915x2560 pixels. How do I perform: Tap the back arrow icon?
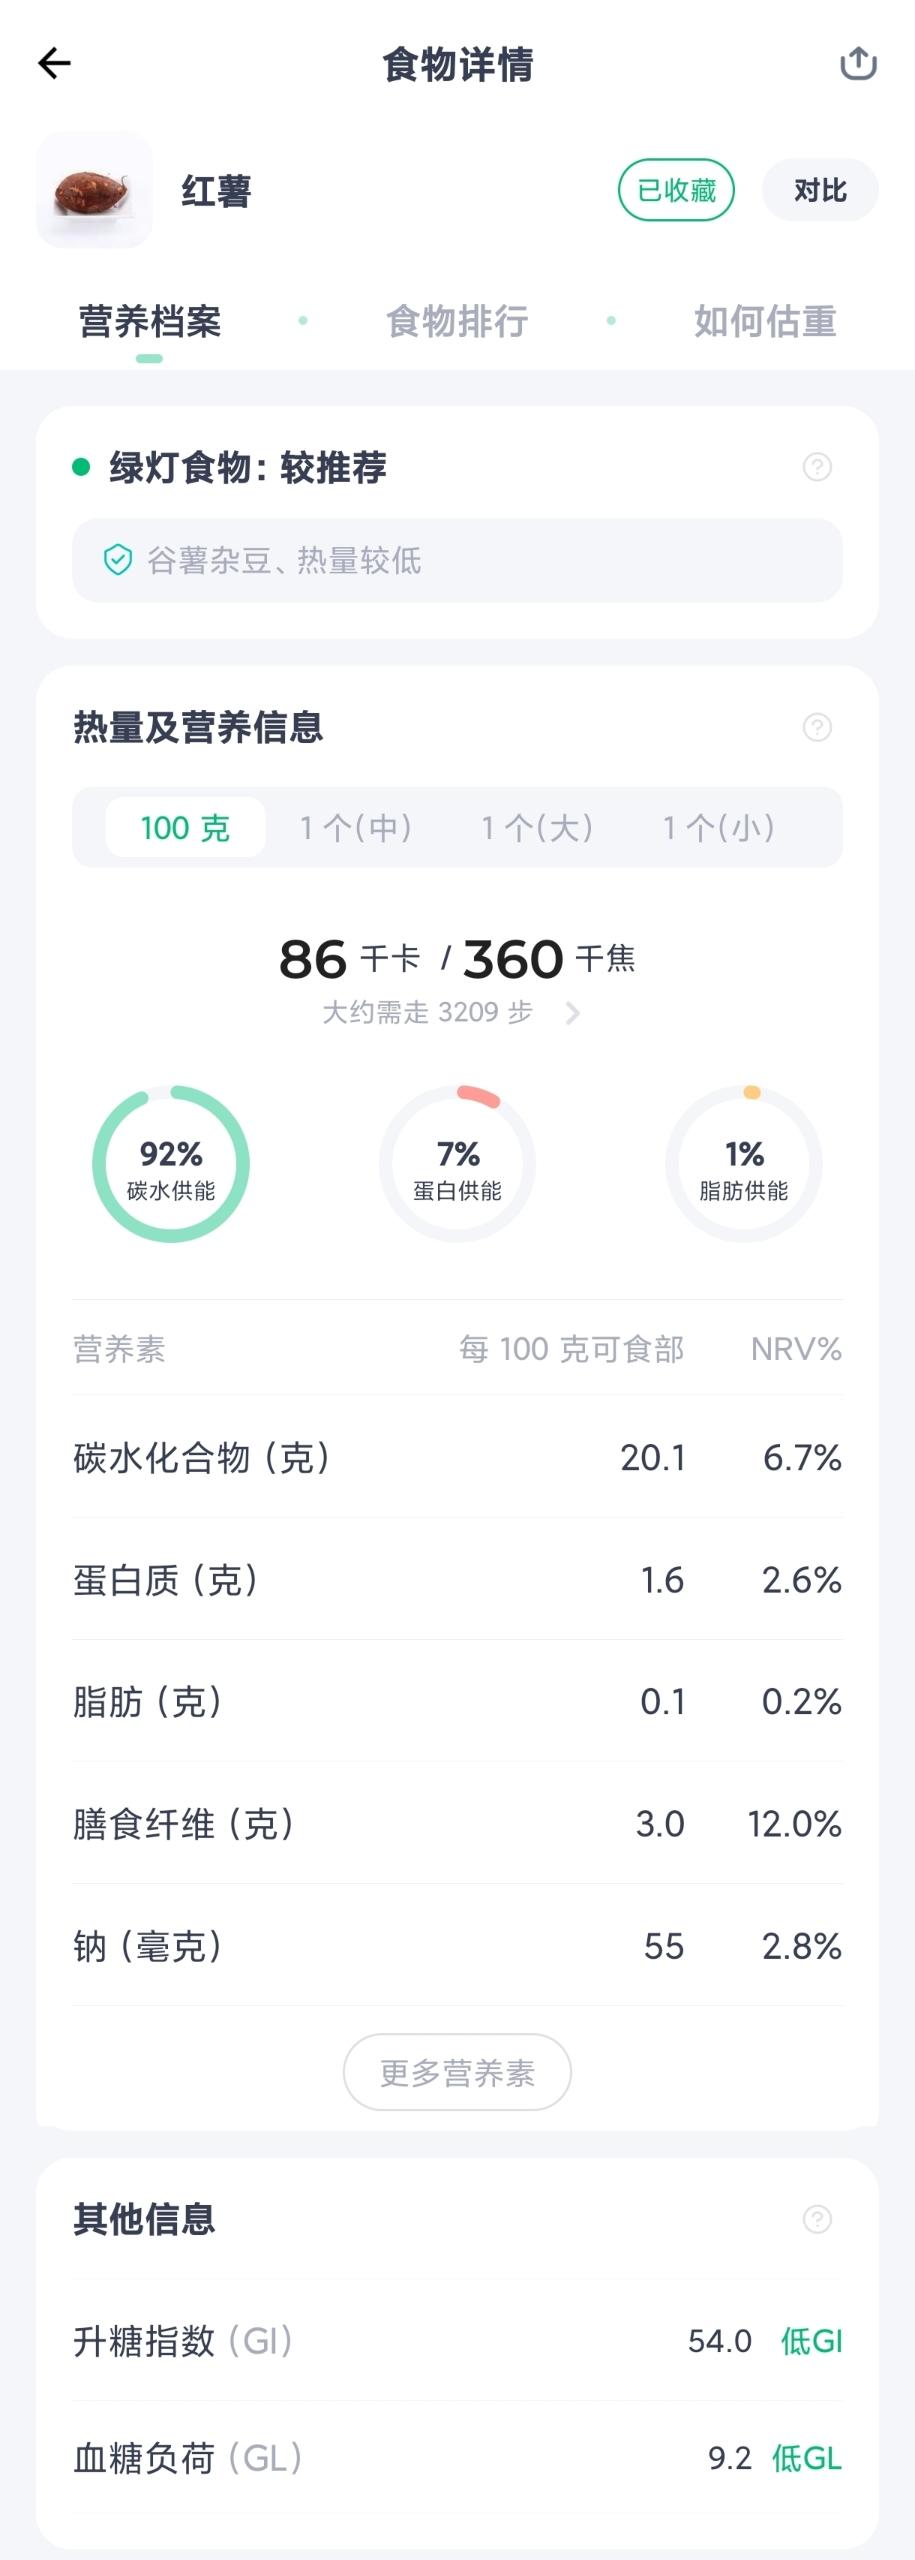point(54,64)
